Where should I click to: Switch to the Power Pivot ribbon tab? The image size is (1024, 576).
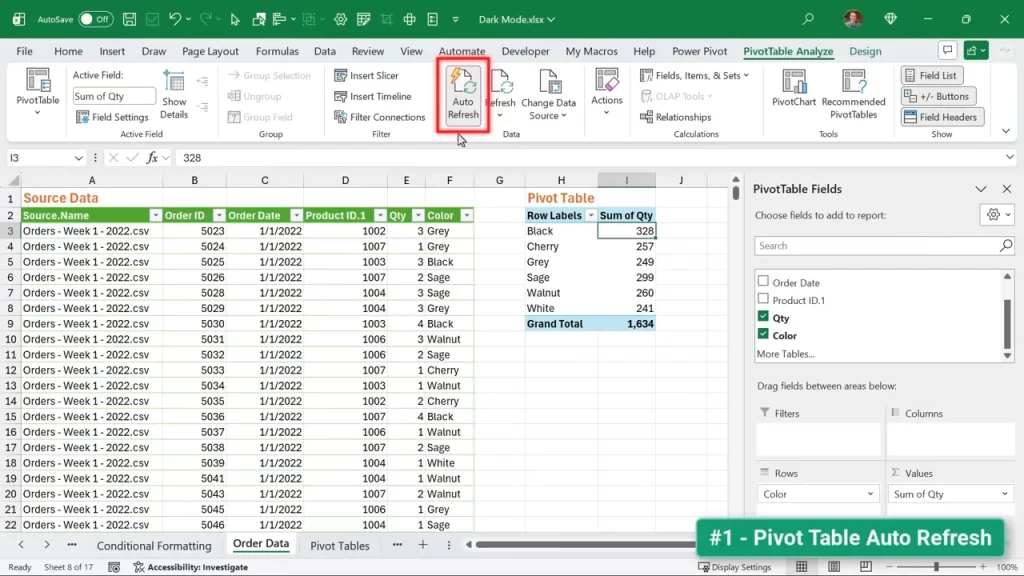tap(699, 51)
